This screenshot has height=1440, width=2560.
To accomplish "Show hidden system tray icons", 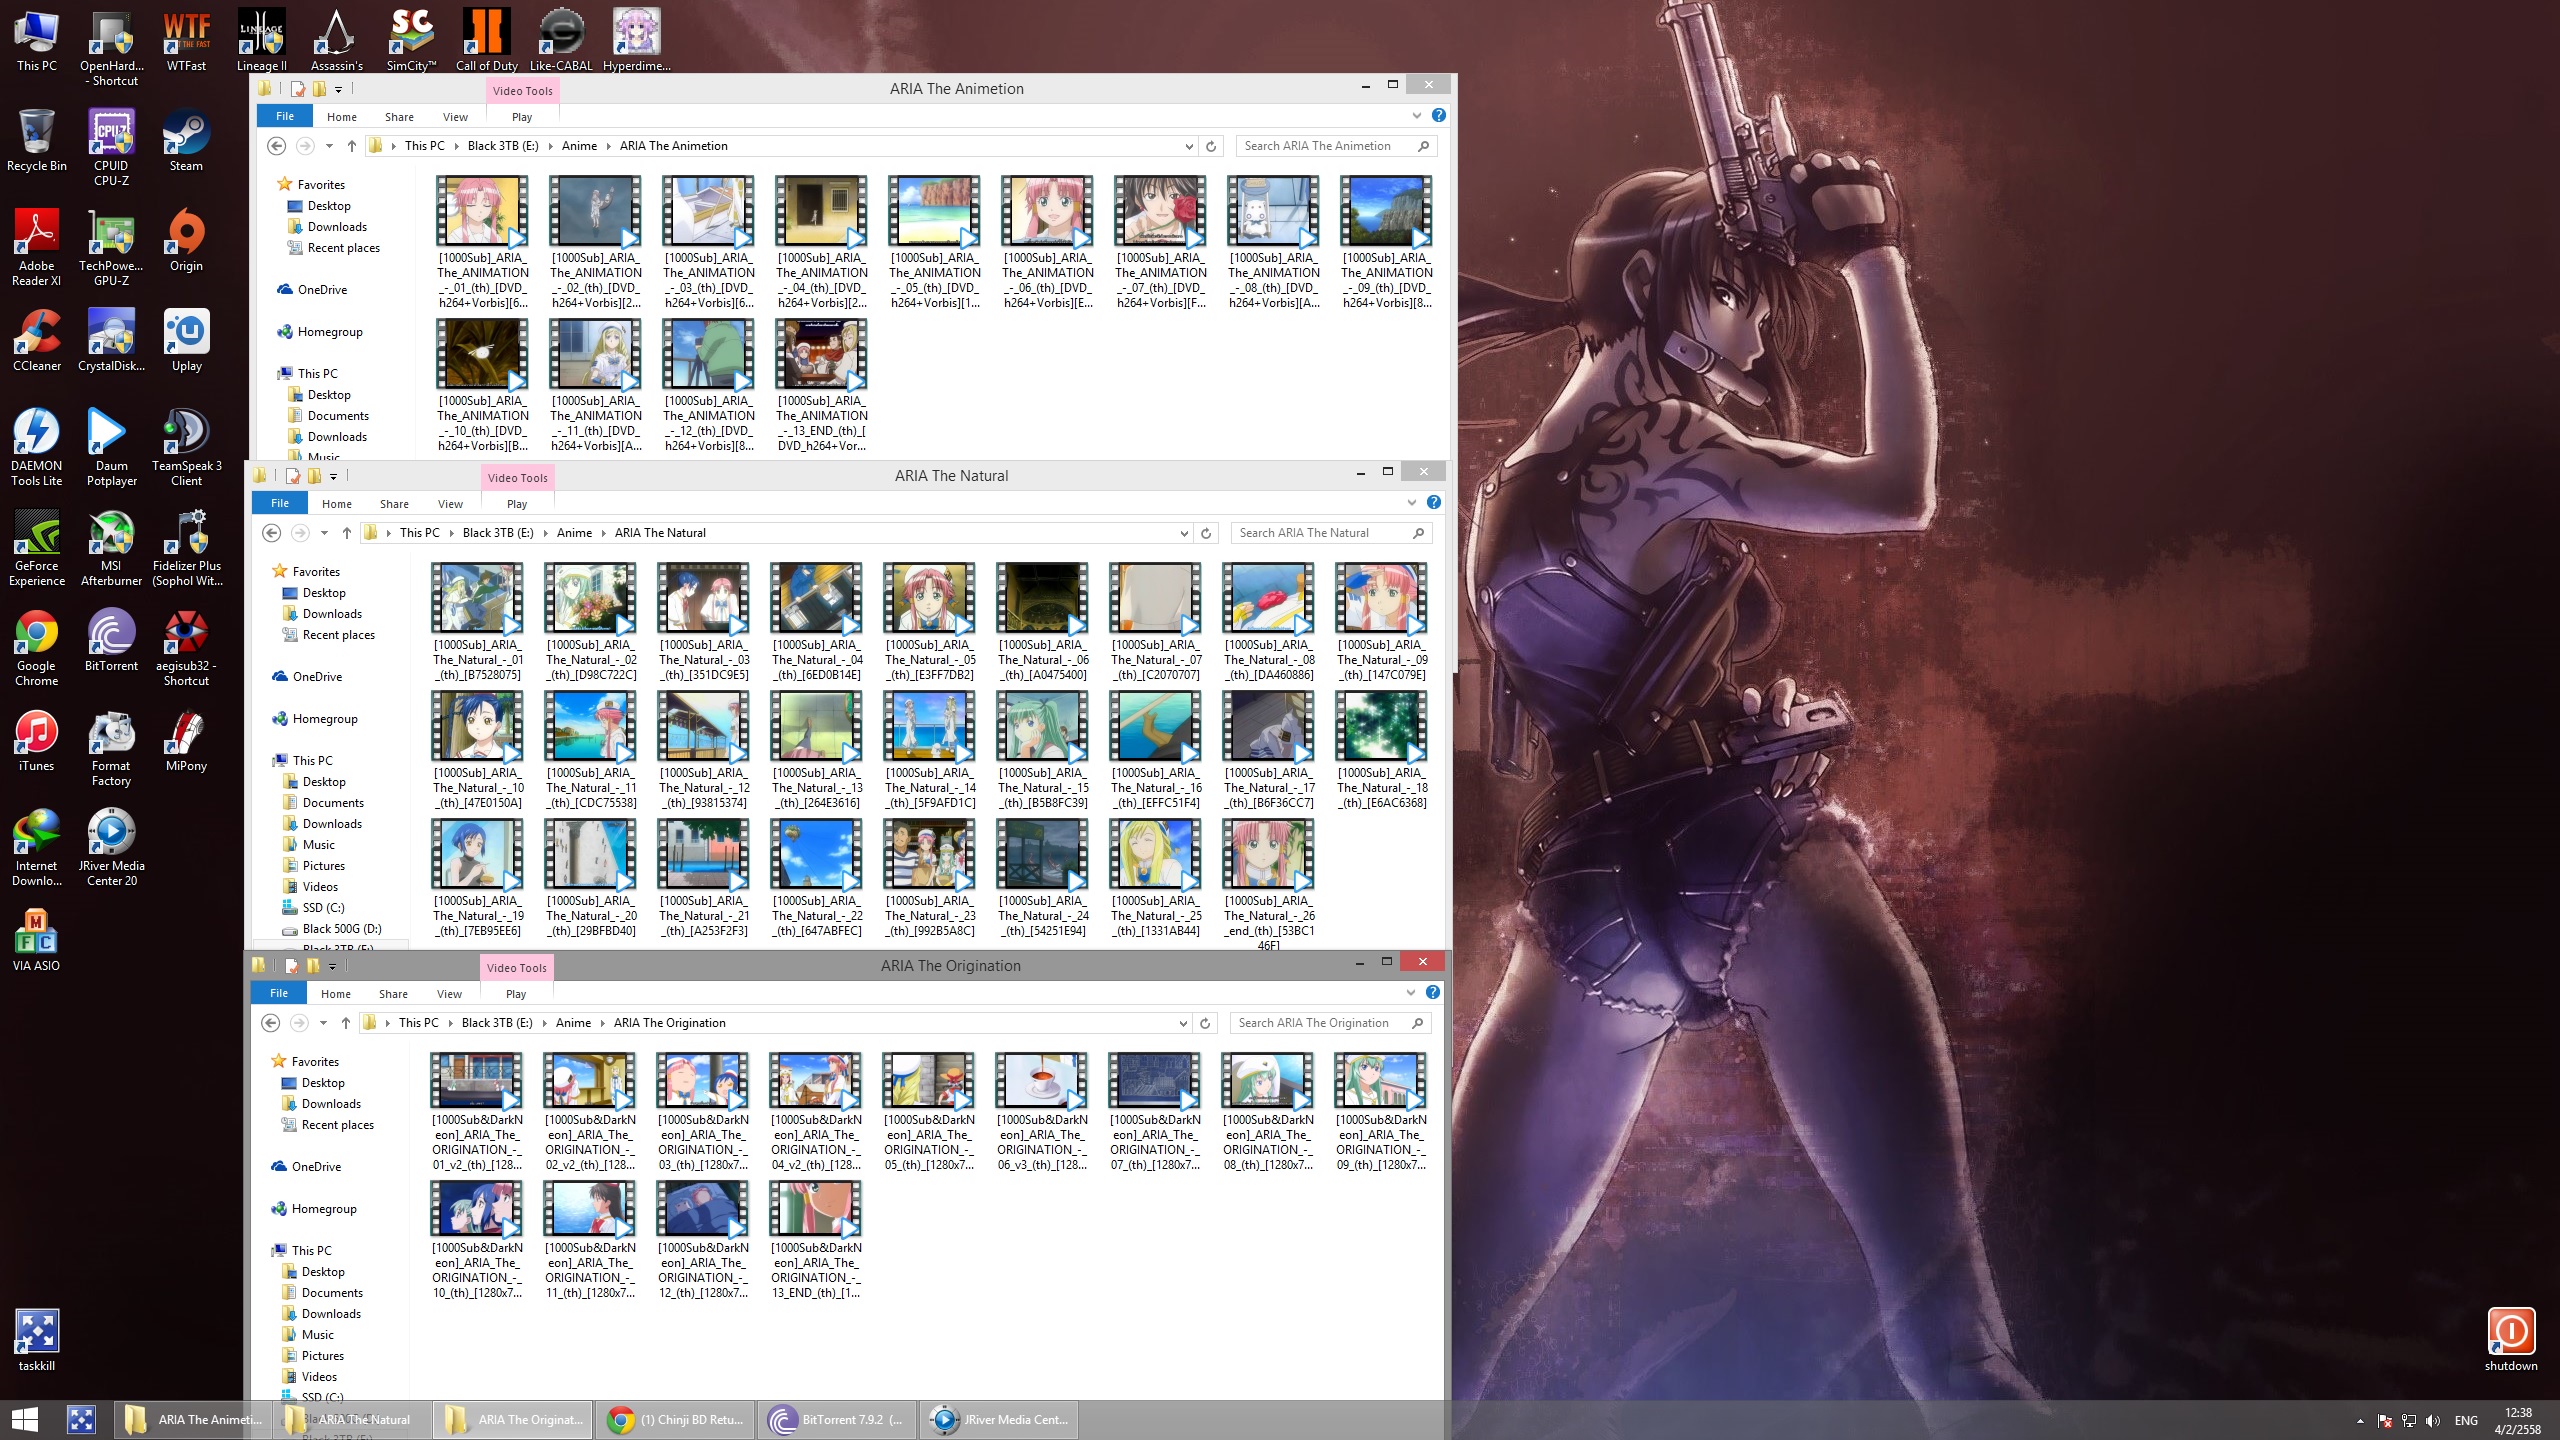I will point(2360,1420).
